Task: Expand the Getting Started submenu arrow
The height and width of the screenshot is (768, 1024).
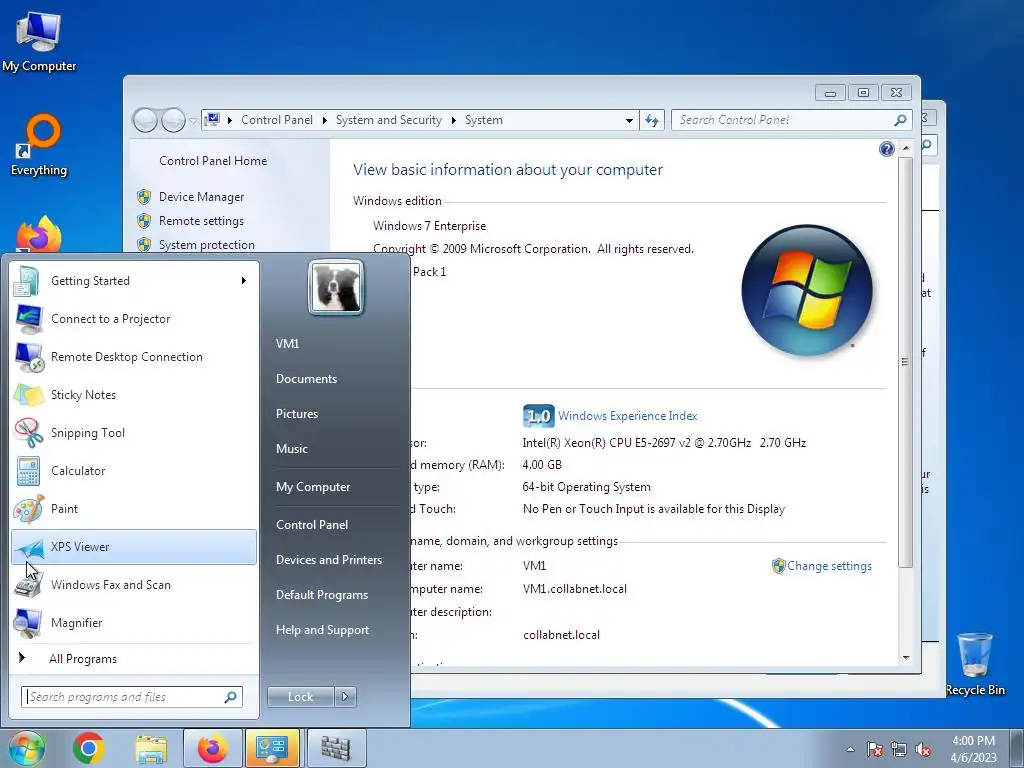Action: 244,281
